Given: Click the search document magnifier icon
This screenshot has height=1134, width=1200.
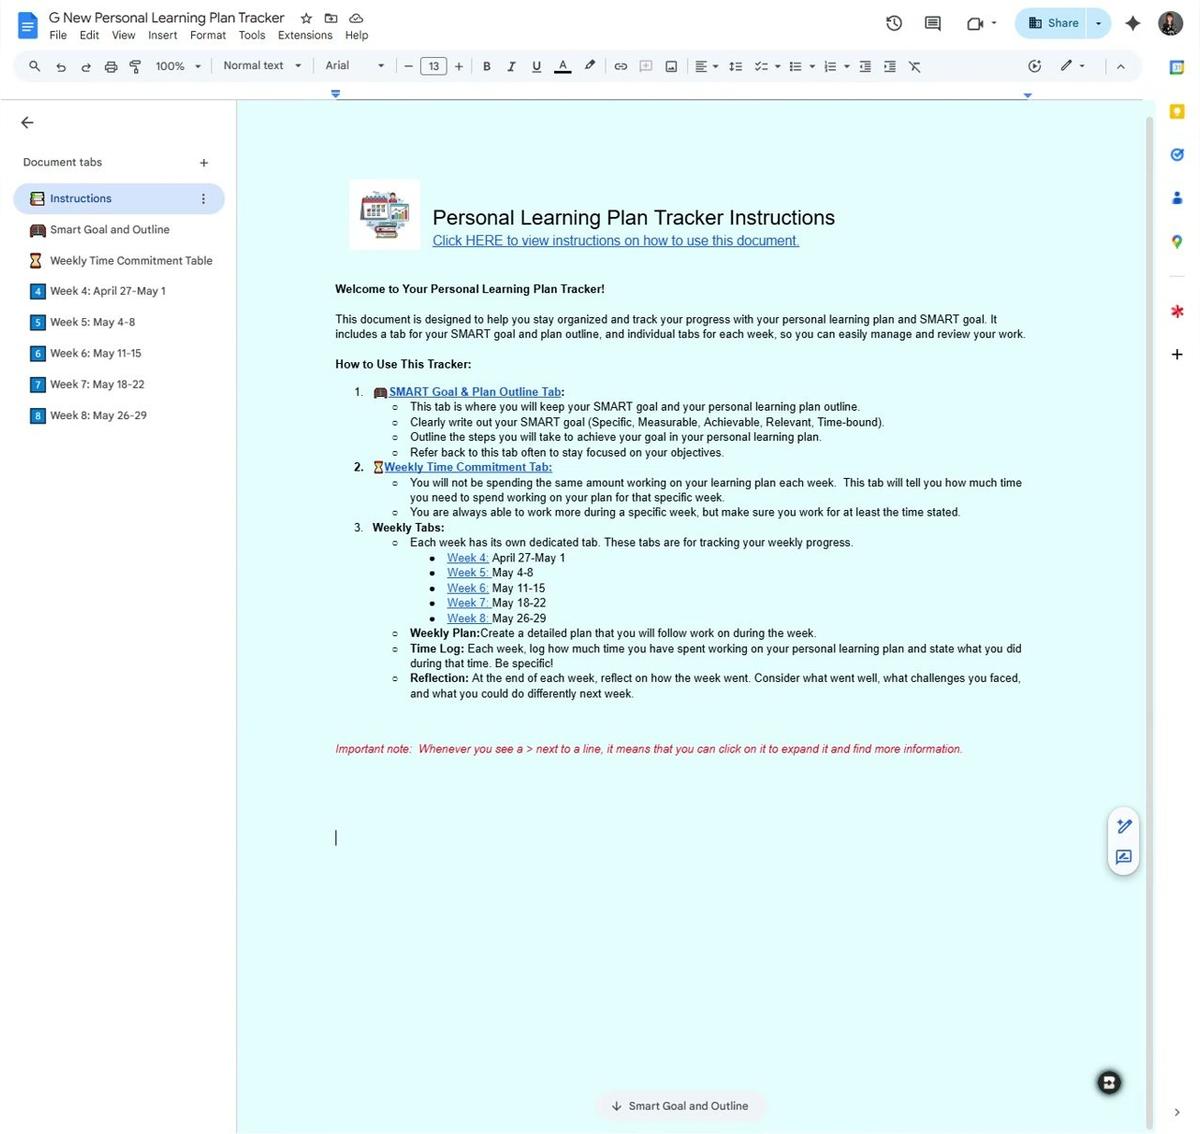Looking at the screenshot, I should (x=35, y=66).
